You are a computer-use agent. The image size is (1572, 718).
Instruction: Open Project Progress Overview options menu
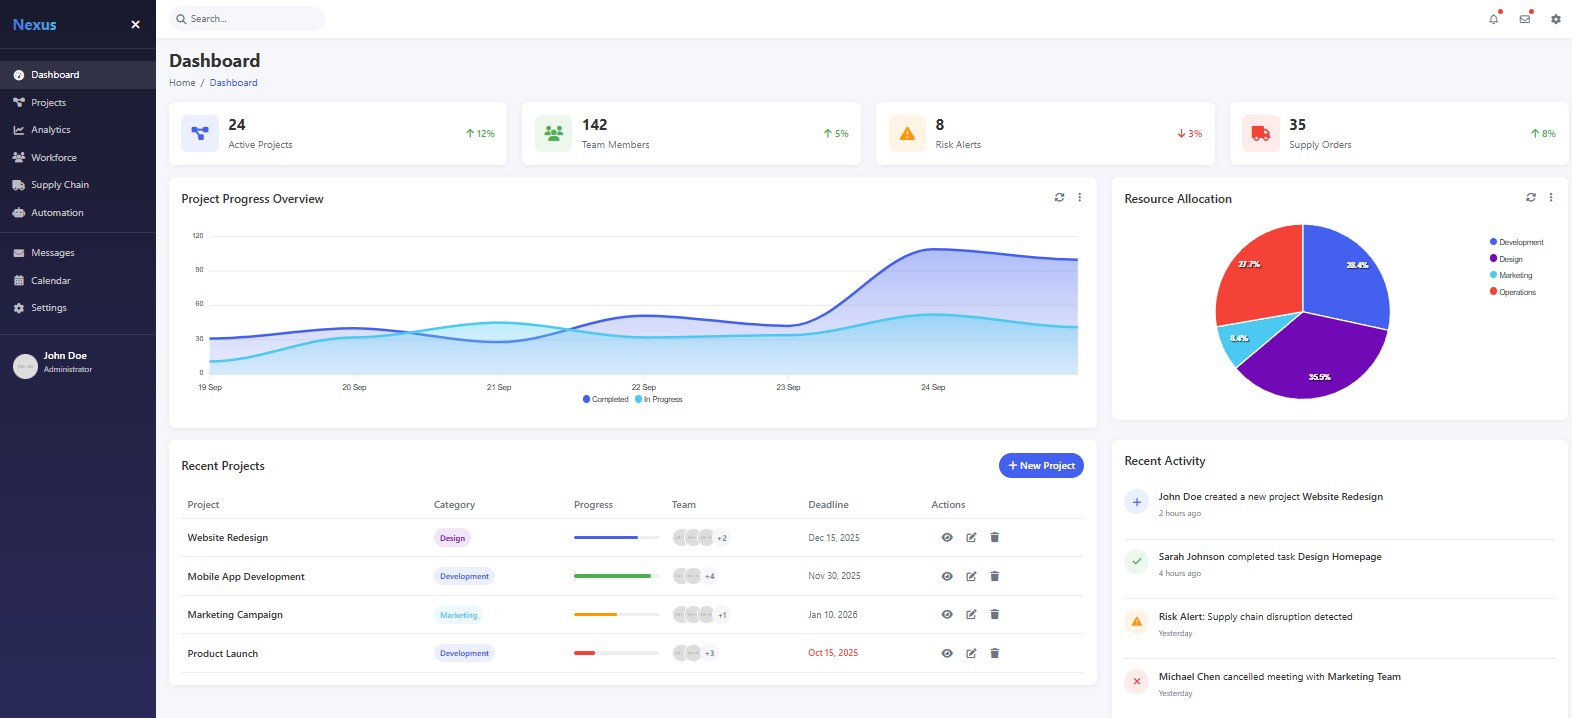pos(1079,198)
